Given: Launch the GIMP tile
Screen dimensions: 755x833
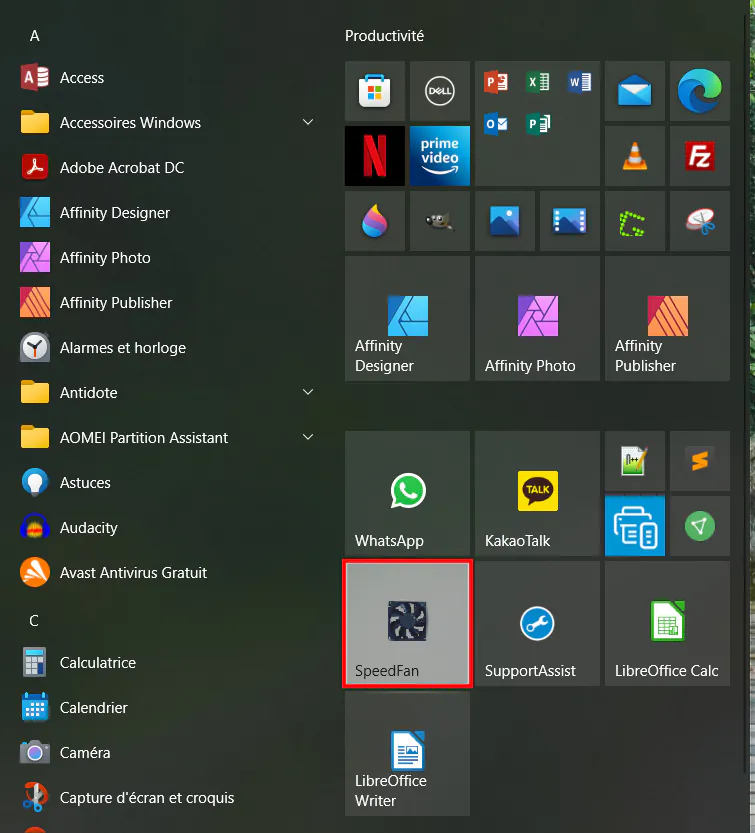Looking at the screenshot, I should [439, 221].
